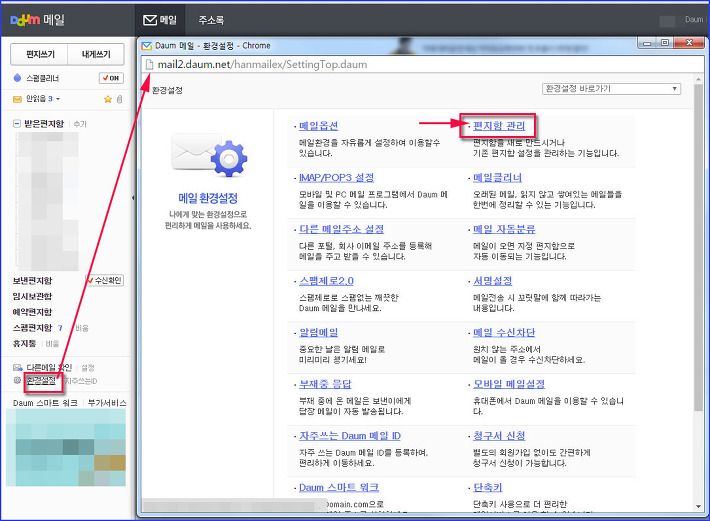710x521 pixels.
Task: Click scrollbar down arrow in popup
Action: 699,506
